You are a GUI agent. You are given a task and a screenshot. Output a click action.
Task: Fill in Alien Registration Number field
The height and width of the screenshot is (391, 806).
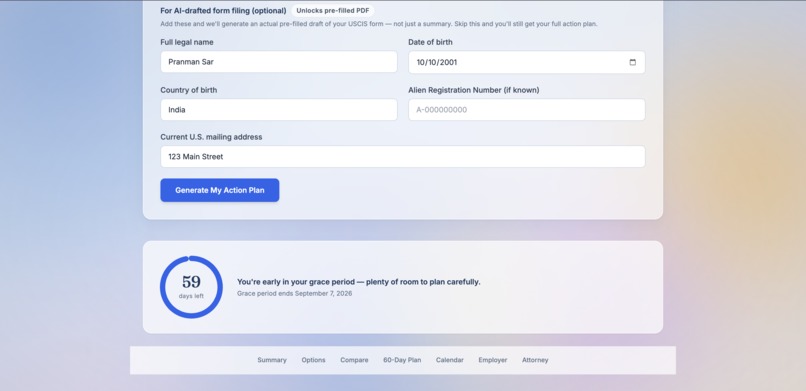[x=526, y=109]
